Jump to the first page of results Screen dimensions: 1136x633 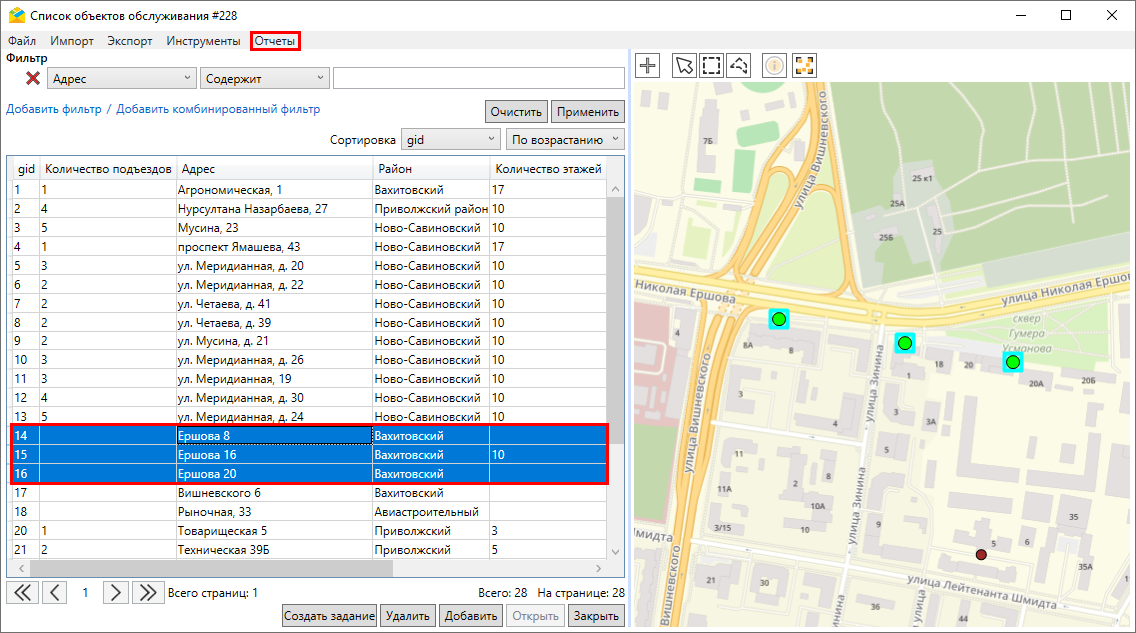click(x=22, y=592)
